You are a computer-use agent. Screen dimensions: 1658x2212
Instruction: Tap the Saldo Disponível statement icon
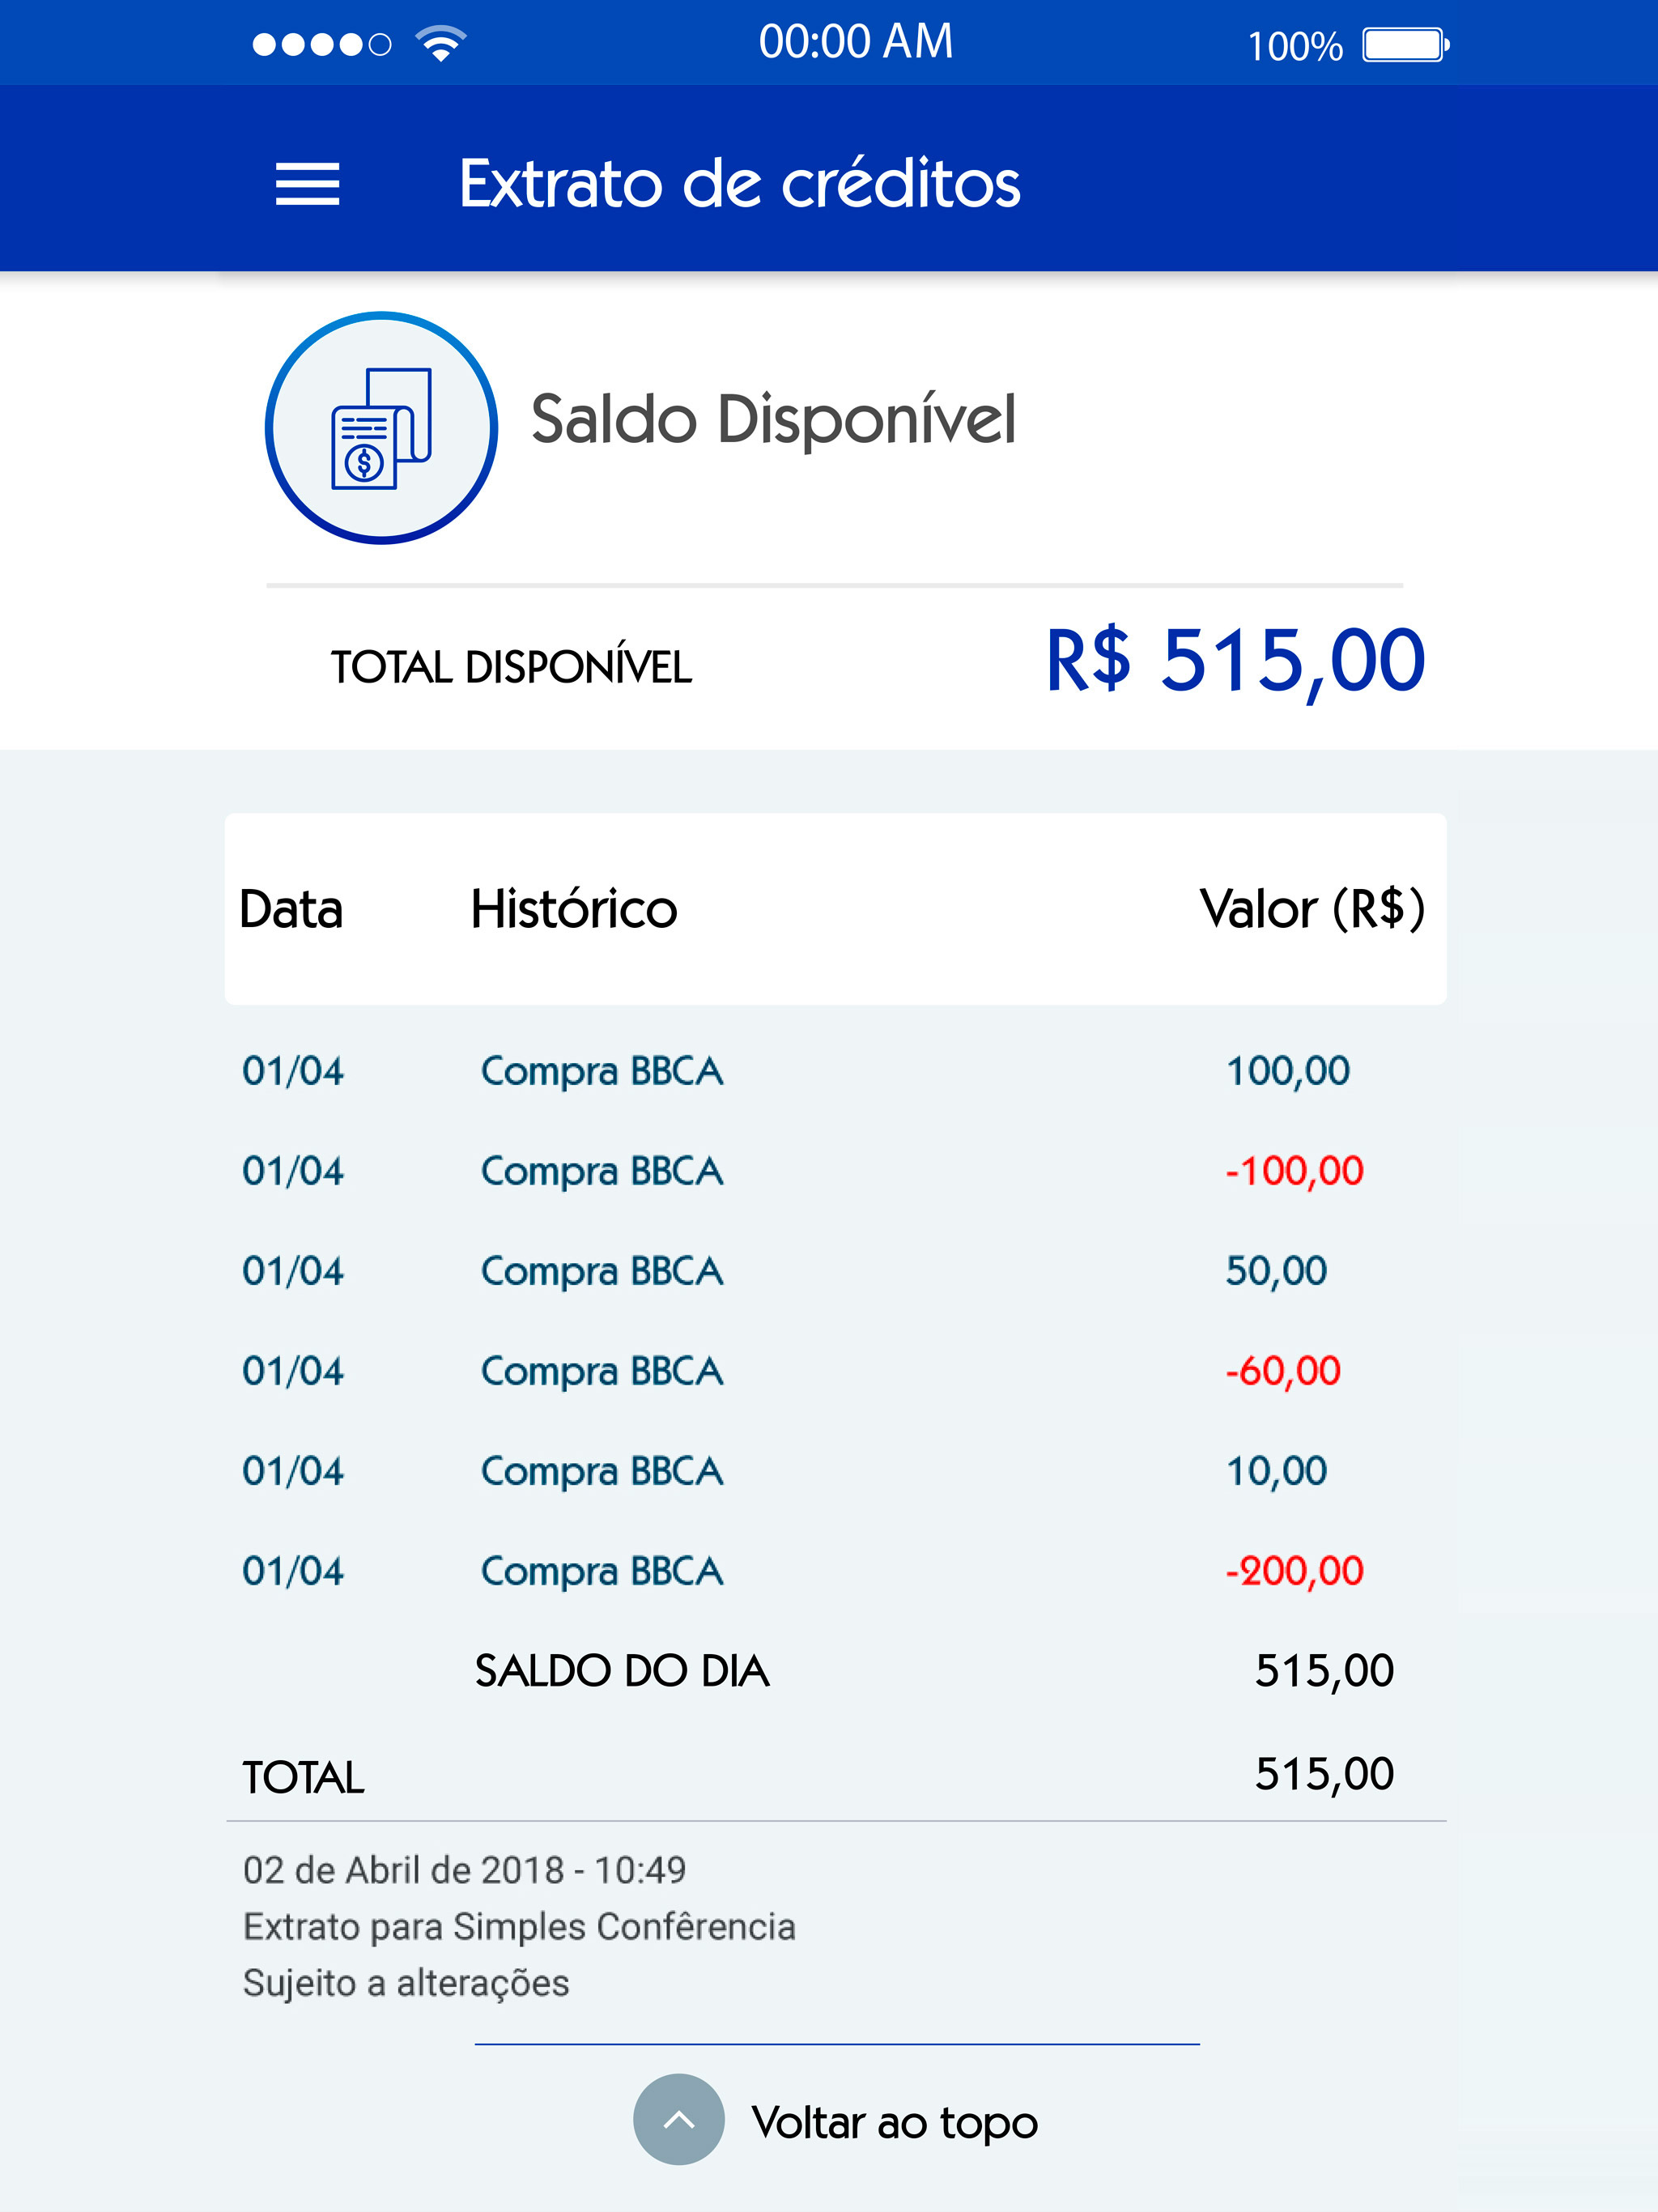(x=381, y=428)
